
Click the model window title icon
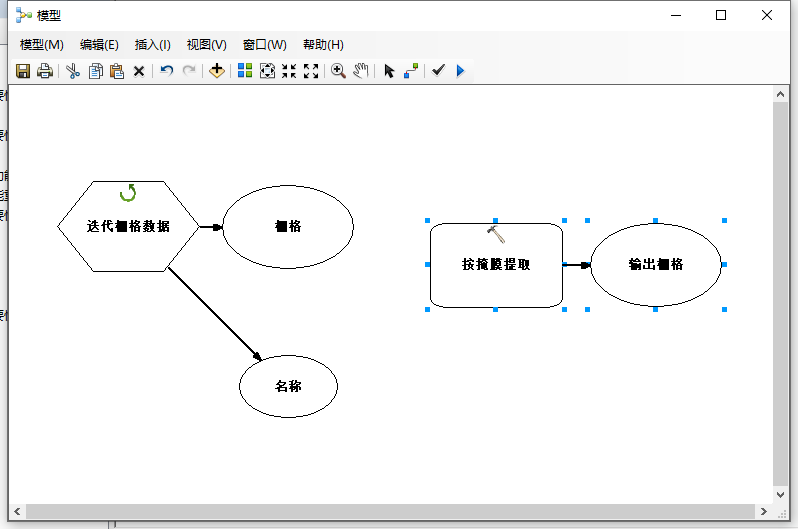(x=23, y=15)
